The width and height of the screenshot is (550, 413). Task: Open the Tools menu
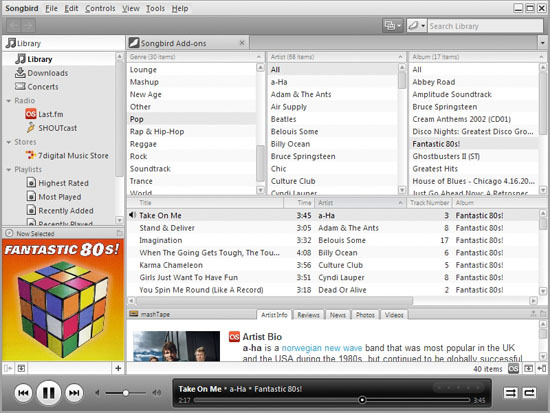pyautogui.click(x=155, y=8)
